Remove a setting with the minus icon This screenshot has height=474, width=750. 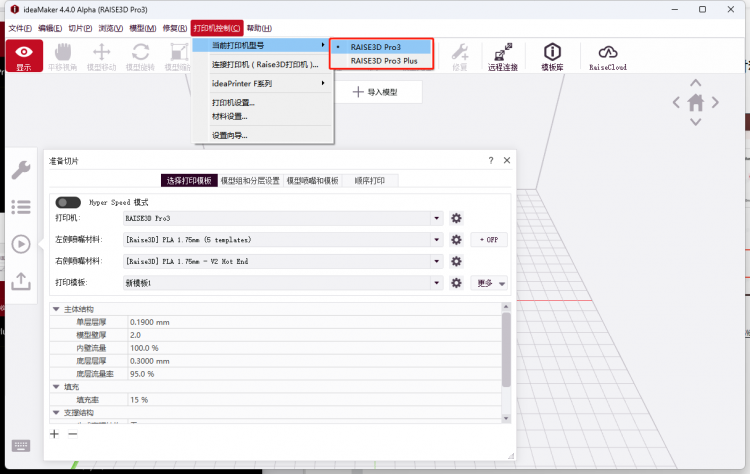tap(73, 434)
